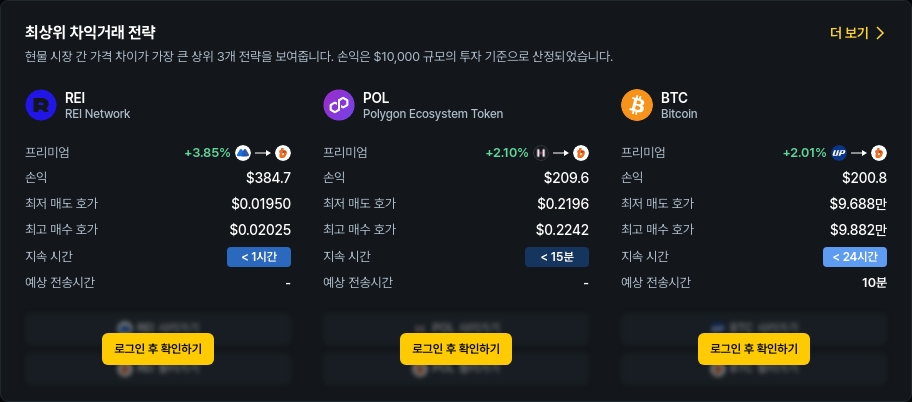The image size is (912, 402).
Task: Select the < 1시간 duration badge
Action: click(259, 257)
